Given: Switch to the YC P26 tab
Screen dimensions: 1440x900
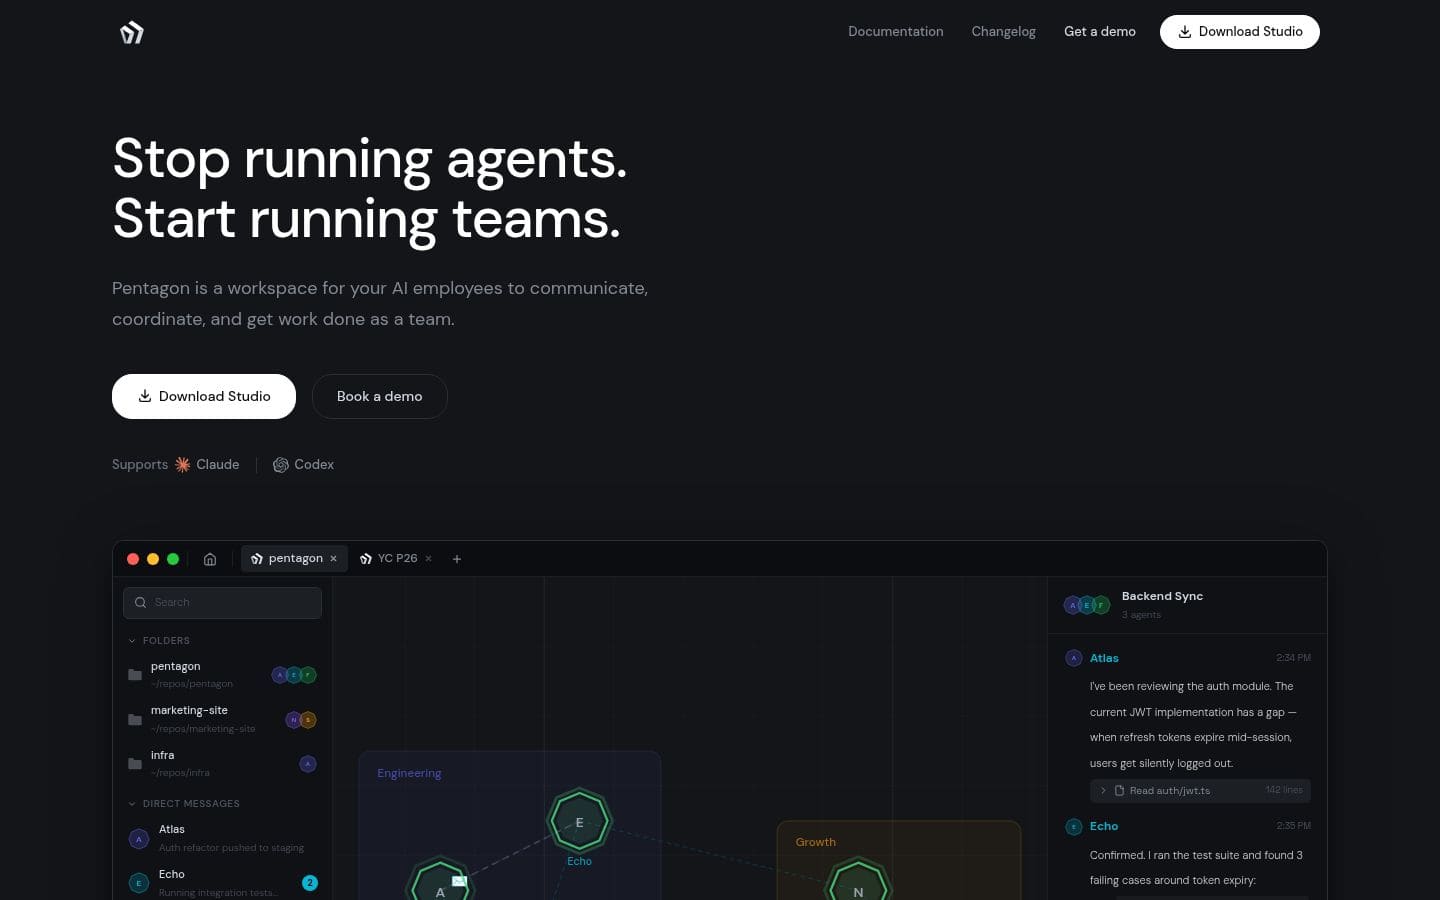Looking at the screenshot, I should [x=397, y=559].
